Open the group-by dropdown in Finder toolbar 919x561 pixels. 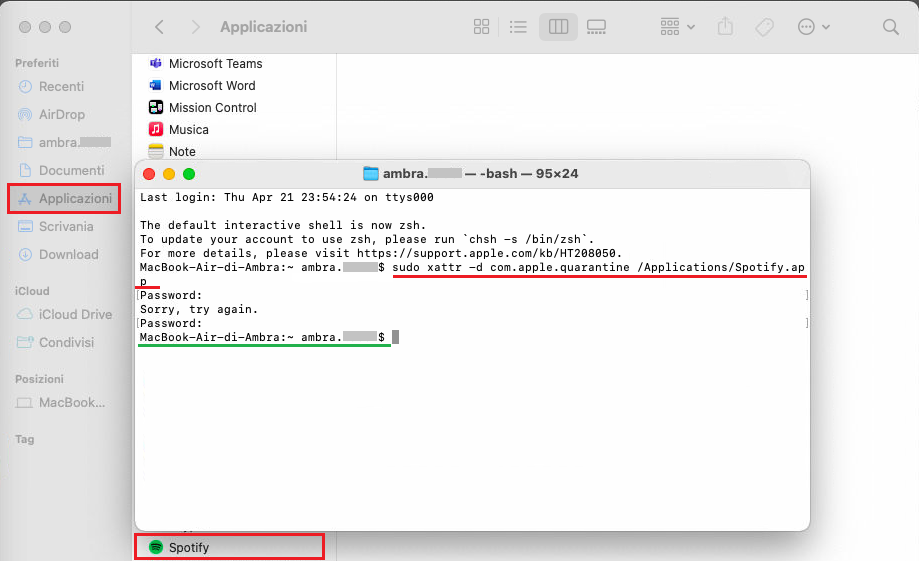click(x=678, y=27)
